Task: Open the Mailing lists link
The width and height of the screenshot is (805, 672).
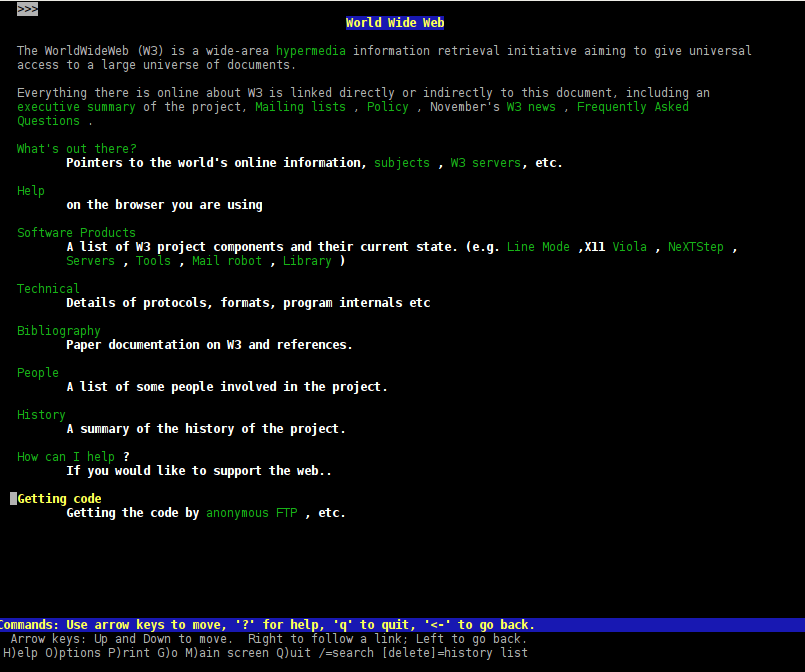Action: (300, 107)
